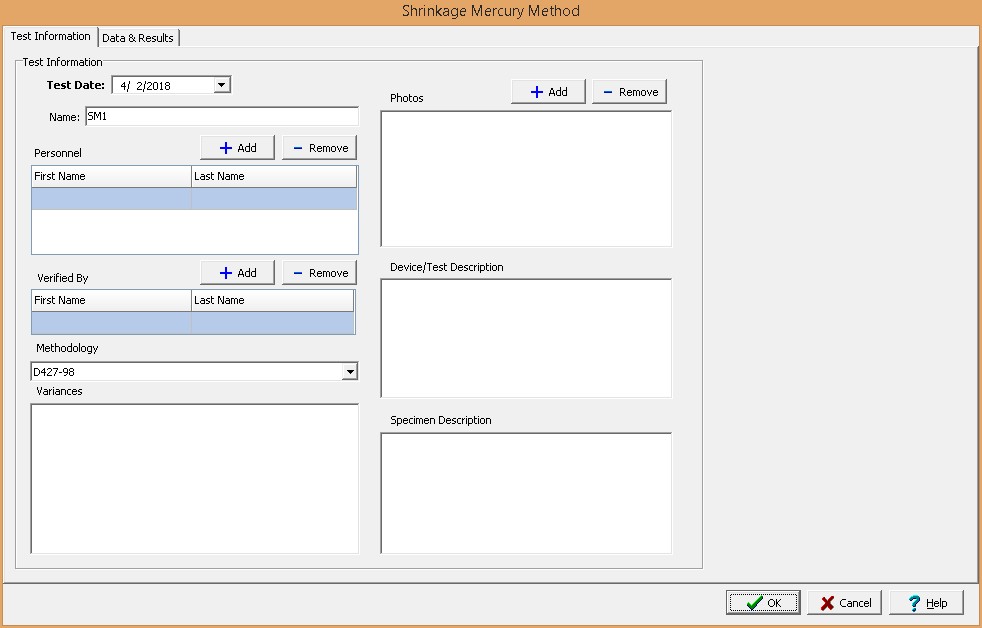
Task: Click the Specimen Description text box
Action: pyautogui.click(x=526, y=492)
